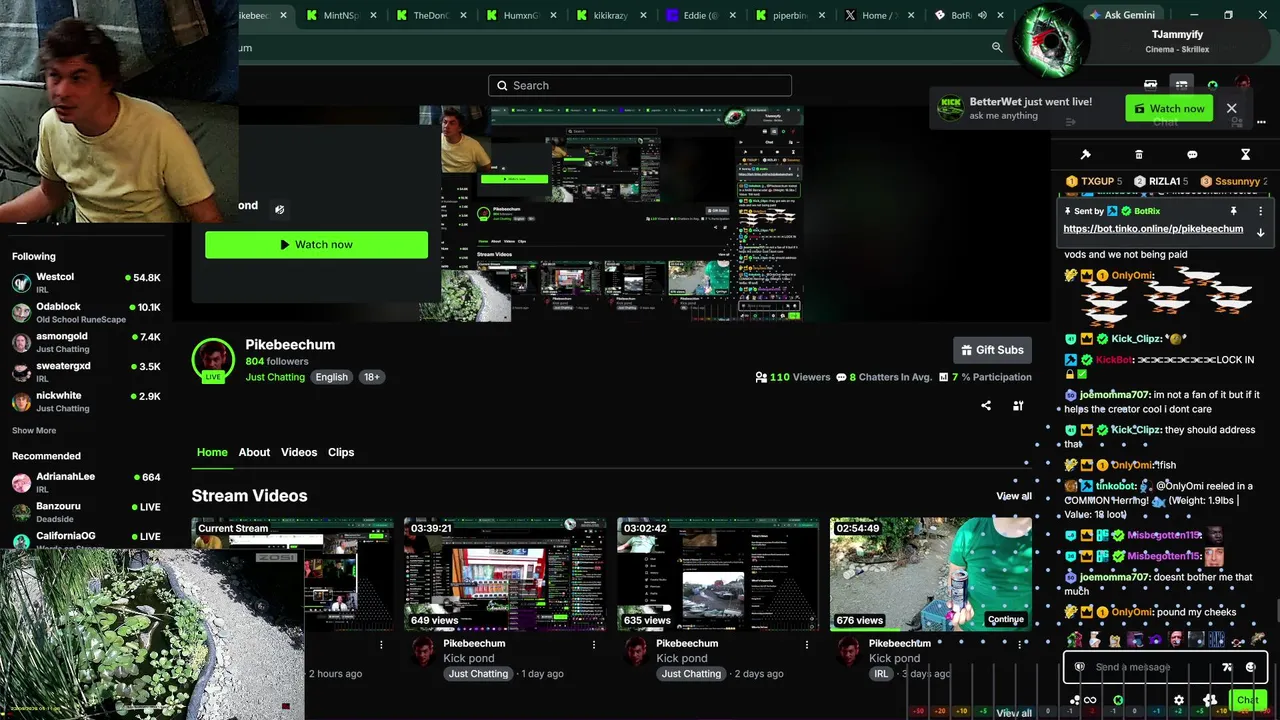Open the 03:02:42 stream video thumbnail
This screenshot has height=720, width=1280.
pyautogui.click(x=718, y=574)
